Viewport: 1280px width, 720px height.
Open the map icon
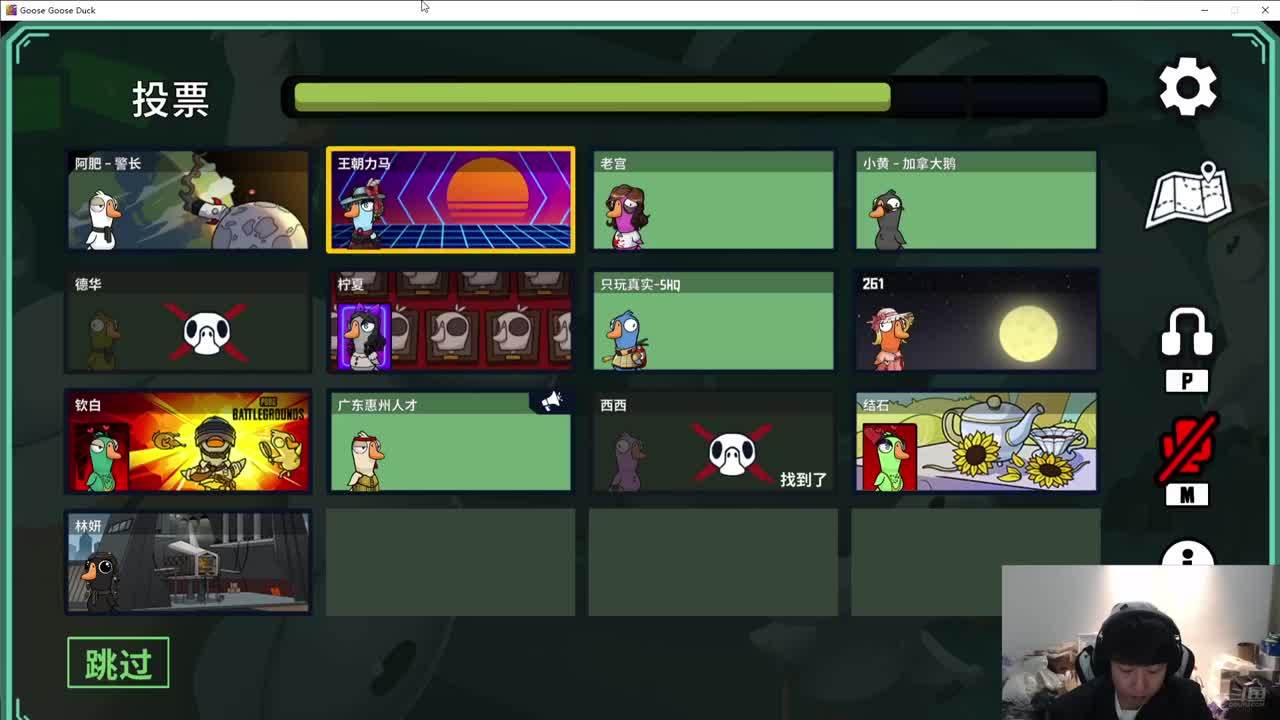point(1188,196)
